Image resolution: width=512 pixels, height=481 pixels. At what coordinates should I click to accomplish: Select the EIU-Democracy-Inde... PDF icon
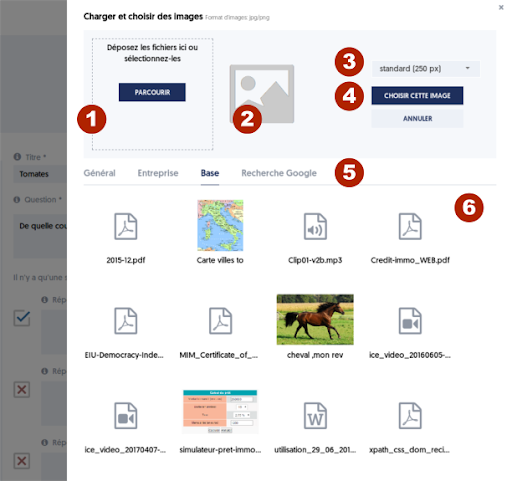126,321
